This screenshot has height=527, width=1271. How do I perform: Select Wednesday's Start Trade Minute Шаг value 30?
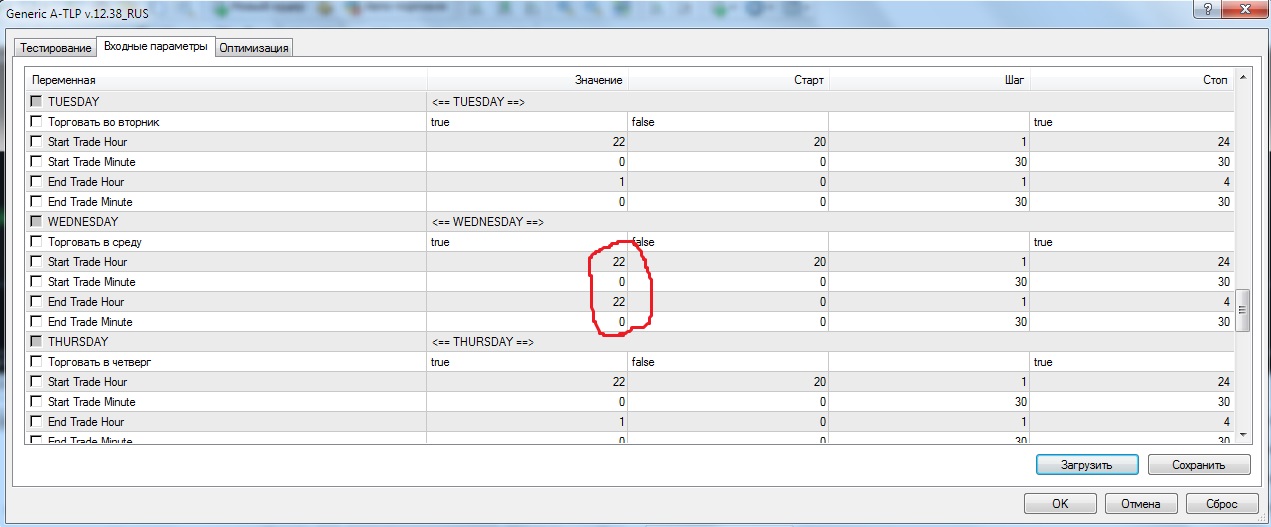click(930, 282)
